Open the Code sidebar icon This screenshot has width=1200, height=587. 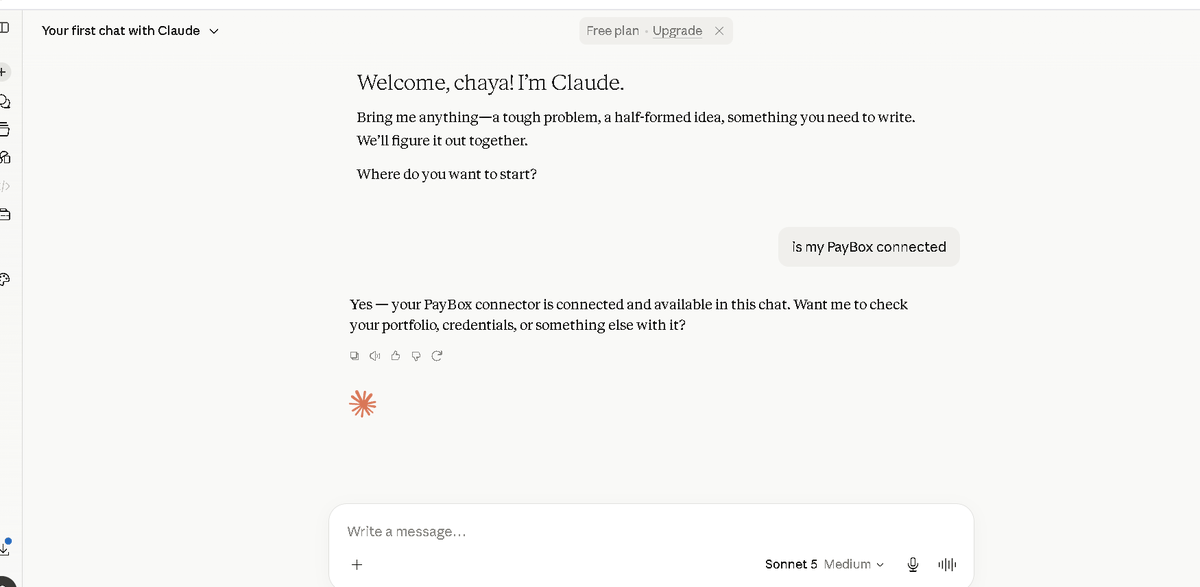coord(4,185)
